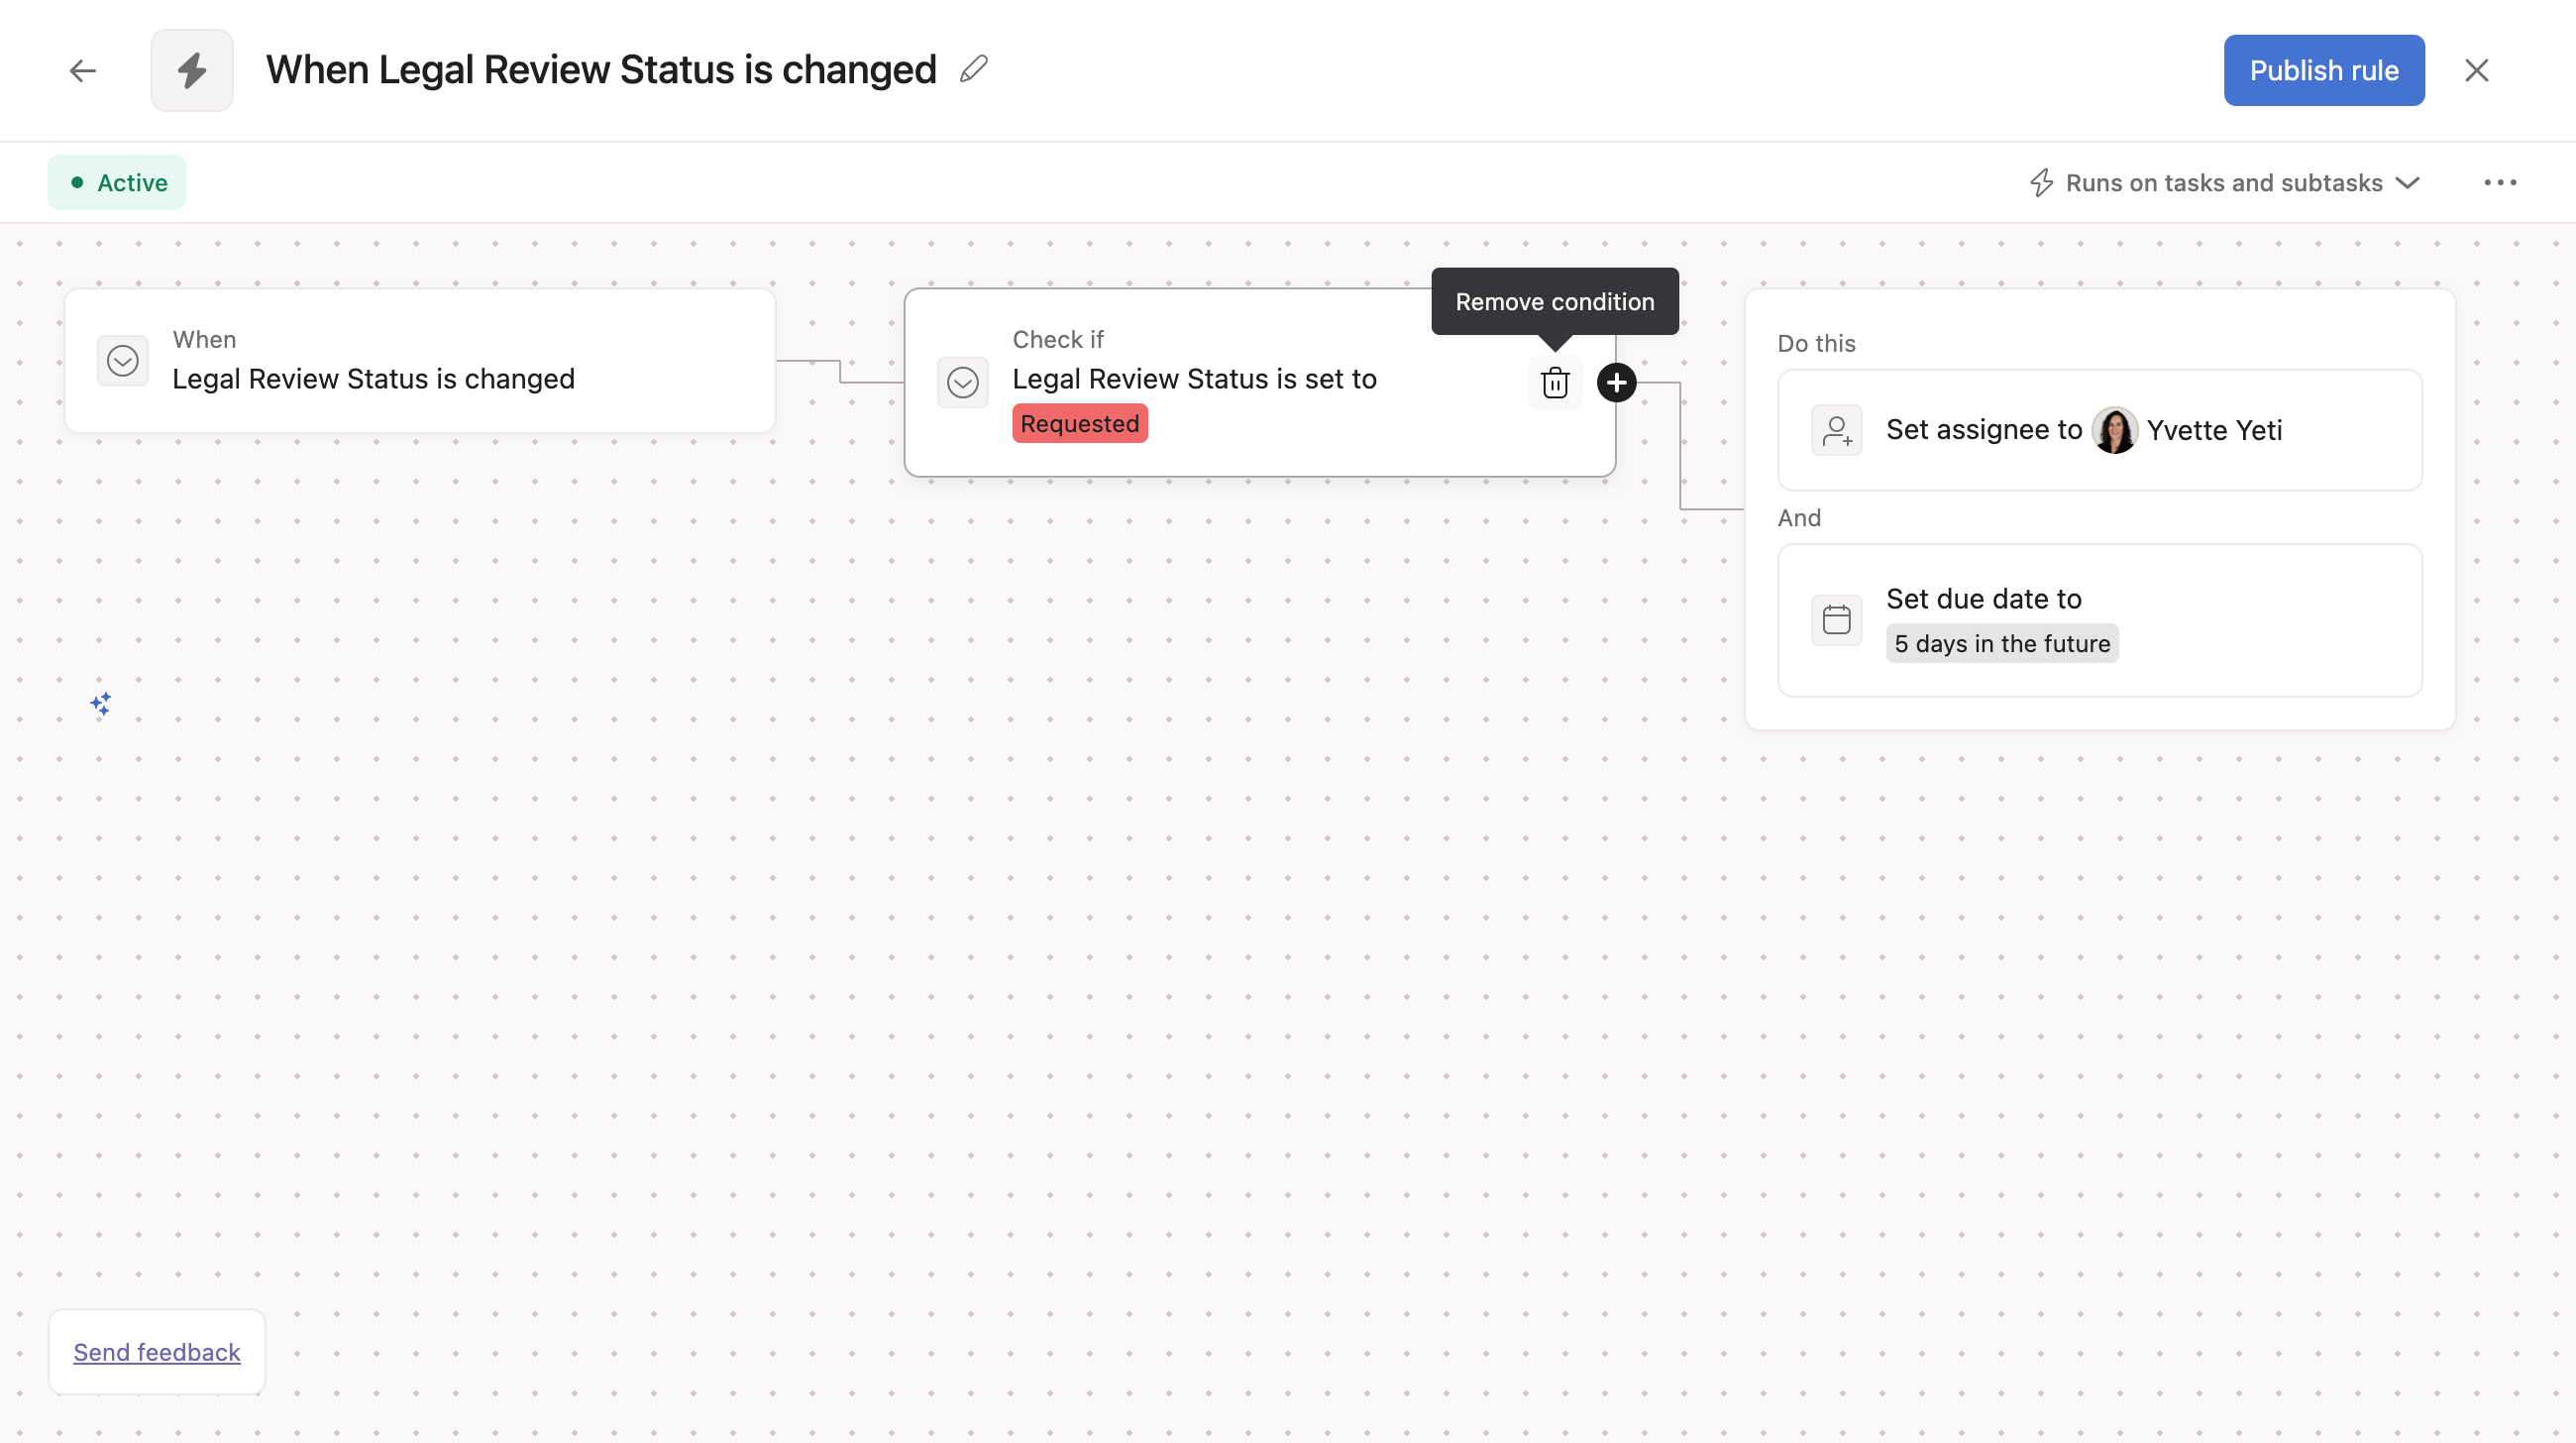Click Yvette Yeti's avatar photo
Image resolution: width=2576 pixels, height=1443 pixels.
2114,430
